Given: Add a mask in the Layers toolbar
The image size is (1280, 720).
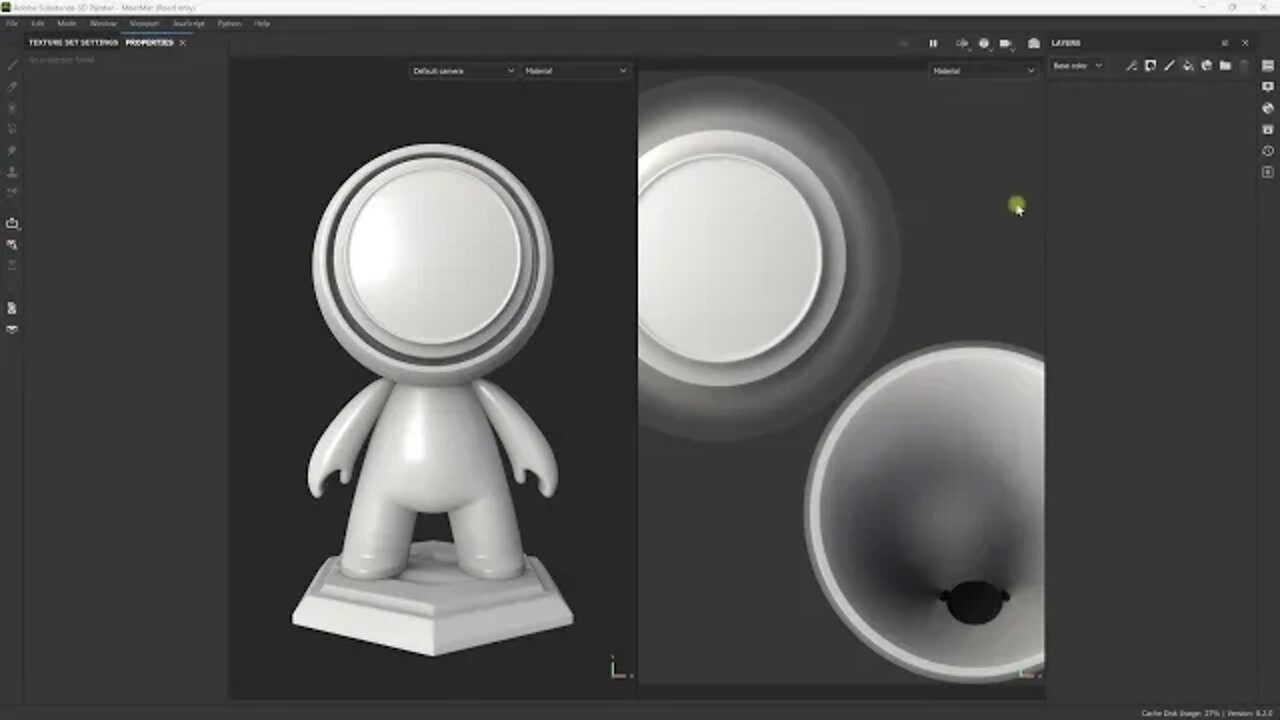Looking at the screenshot, I should (1150, 66).
